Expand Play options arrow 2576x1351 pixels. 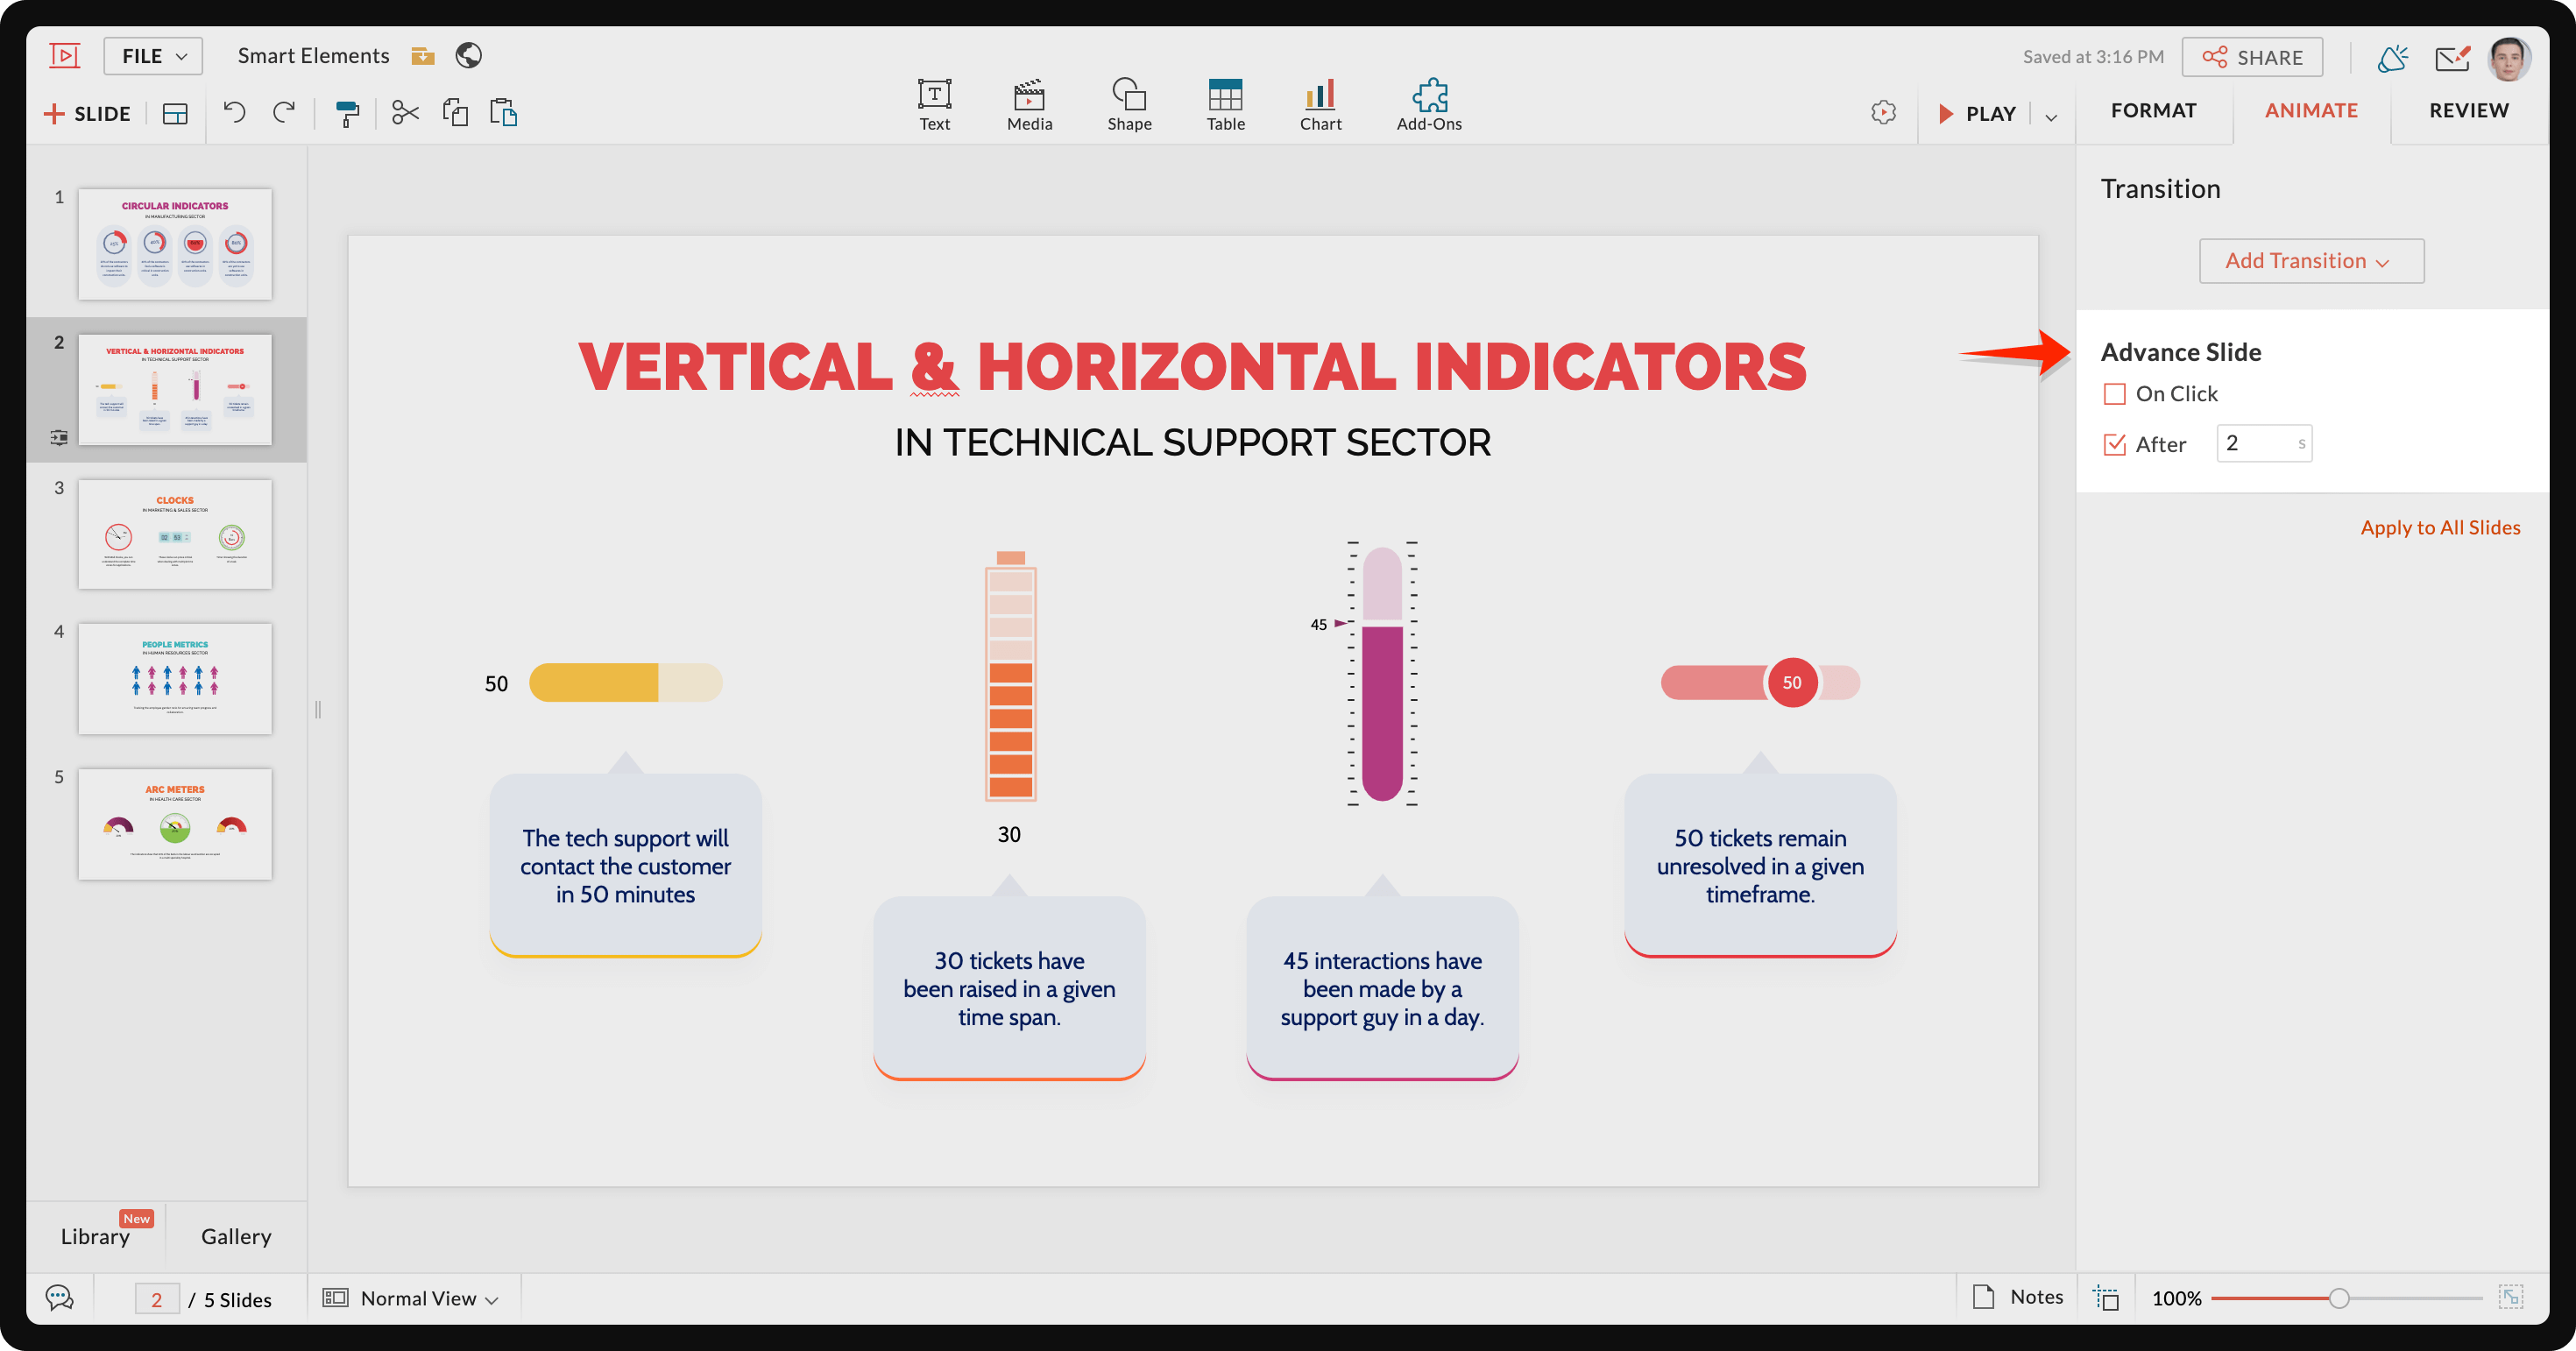2051,116
